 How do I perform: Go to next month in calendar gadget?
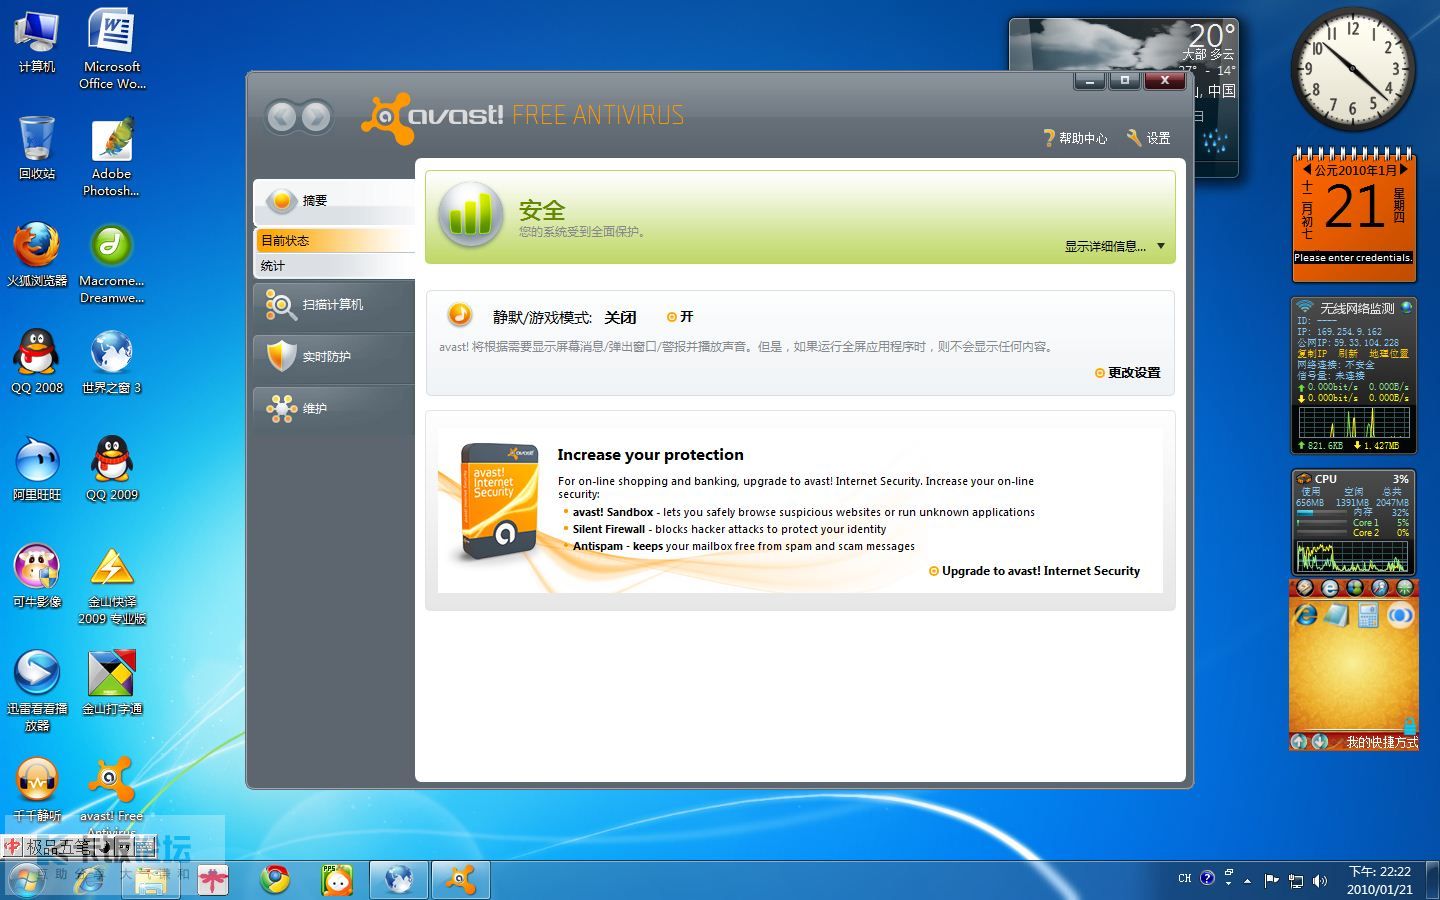click(1403, 170)
